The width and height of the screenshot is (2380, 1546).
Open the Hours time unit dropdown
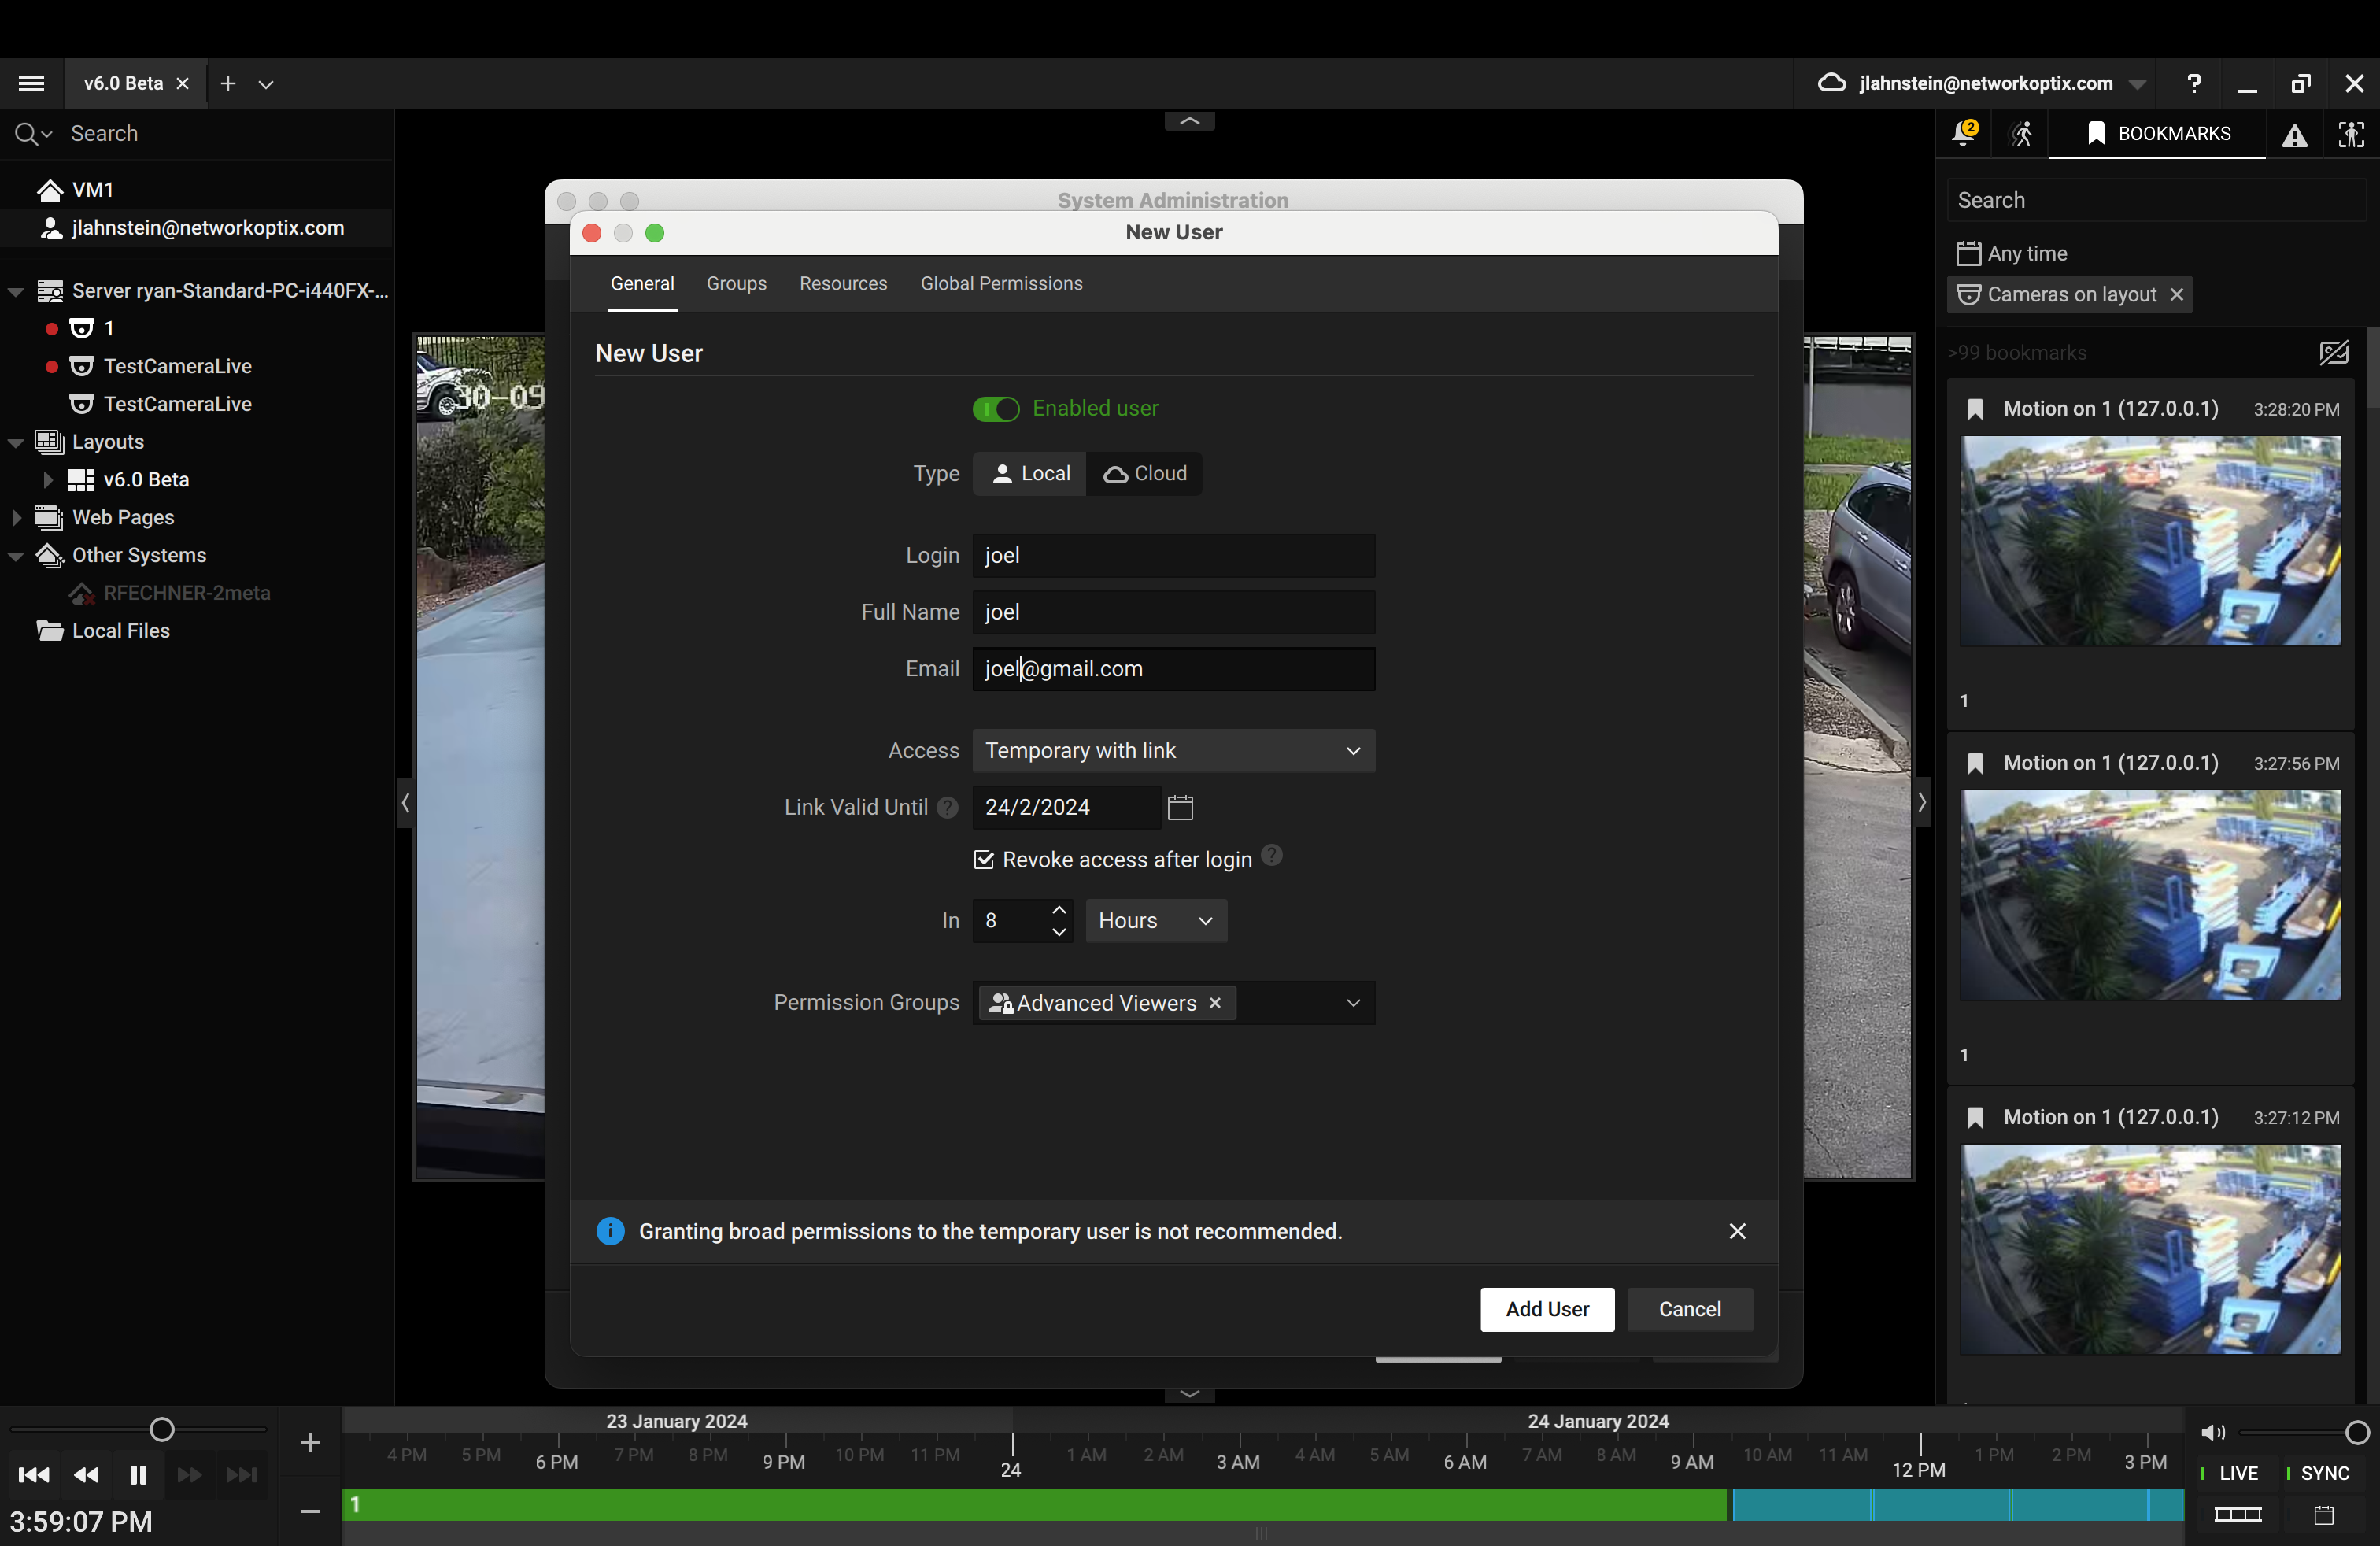(1155, 920)
